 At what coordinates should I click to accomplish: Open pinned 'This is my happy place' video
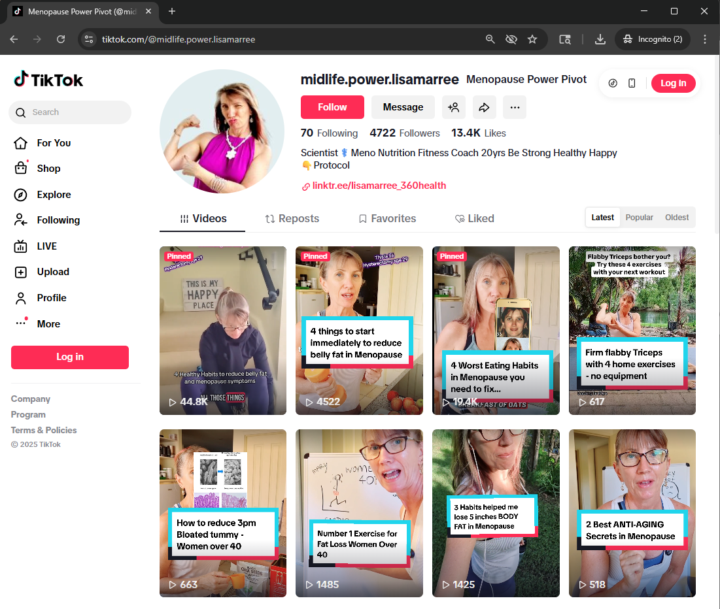(223, 330)
